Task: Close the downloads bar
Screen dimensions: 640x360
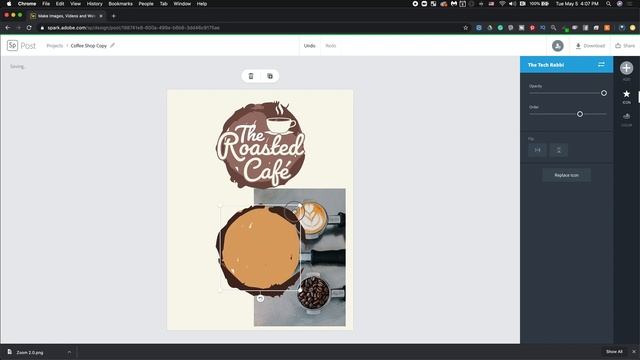Action: coord(634,351)
